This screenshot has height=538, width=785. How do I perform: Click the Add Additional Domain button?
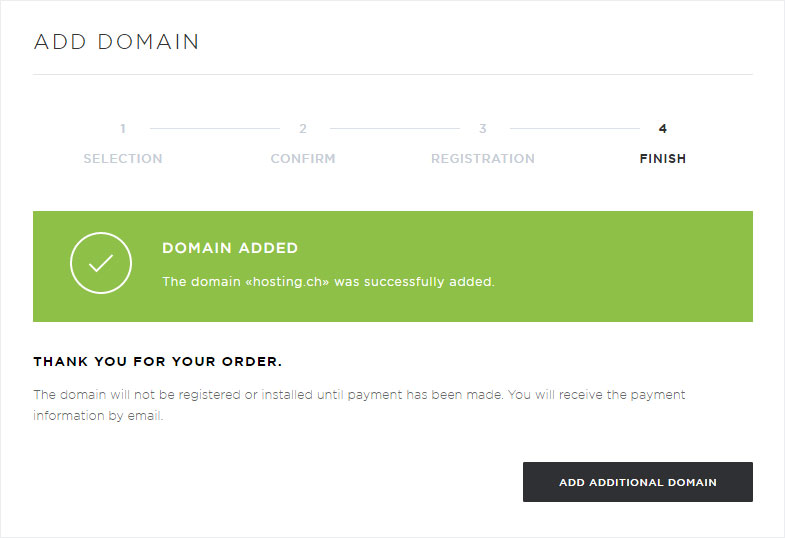[638, 482]
